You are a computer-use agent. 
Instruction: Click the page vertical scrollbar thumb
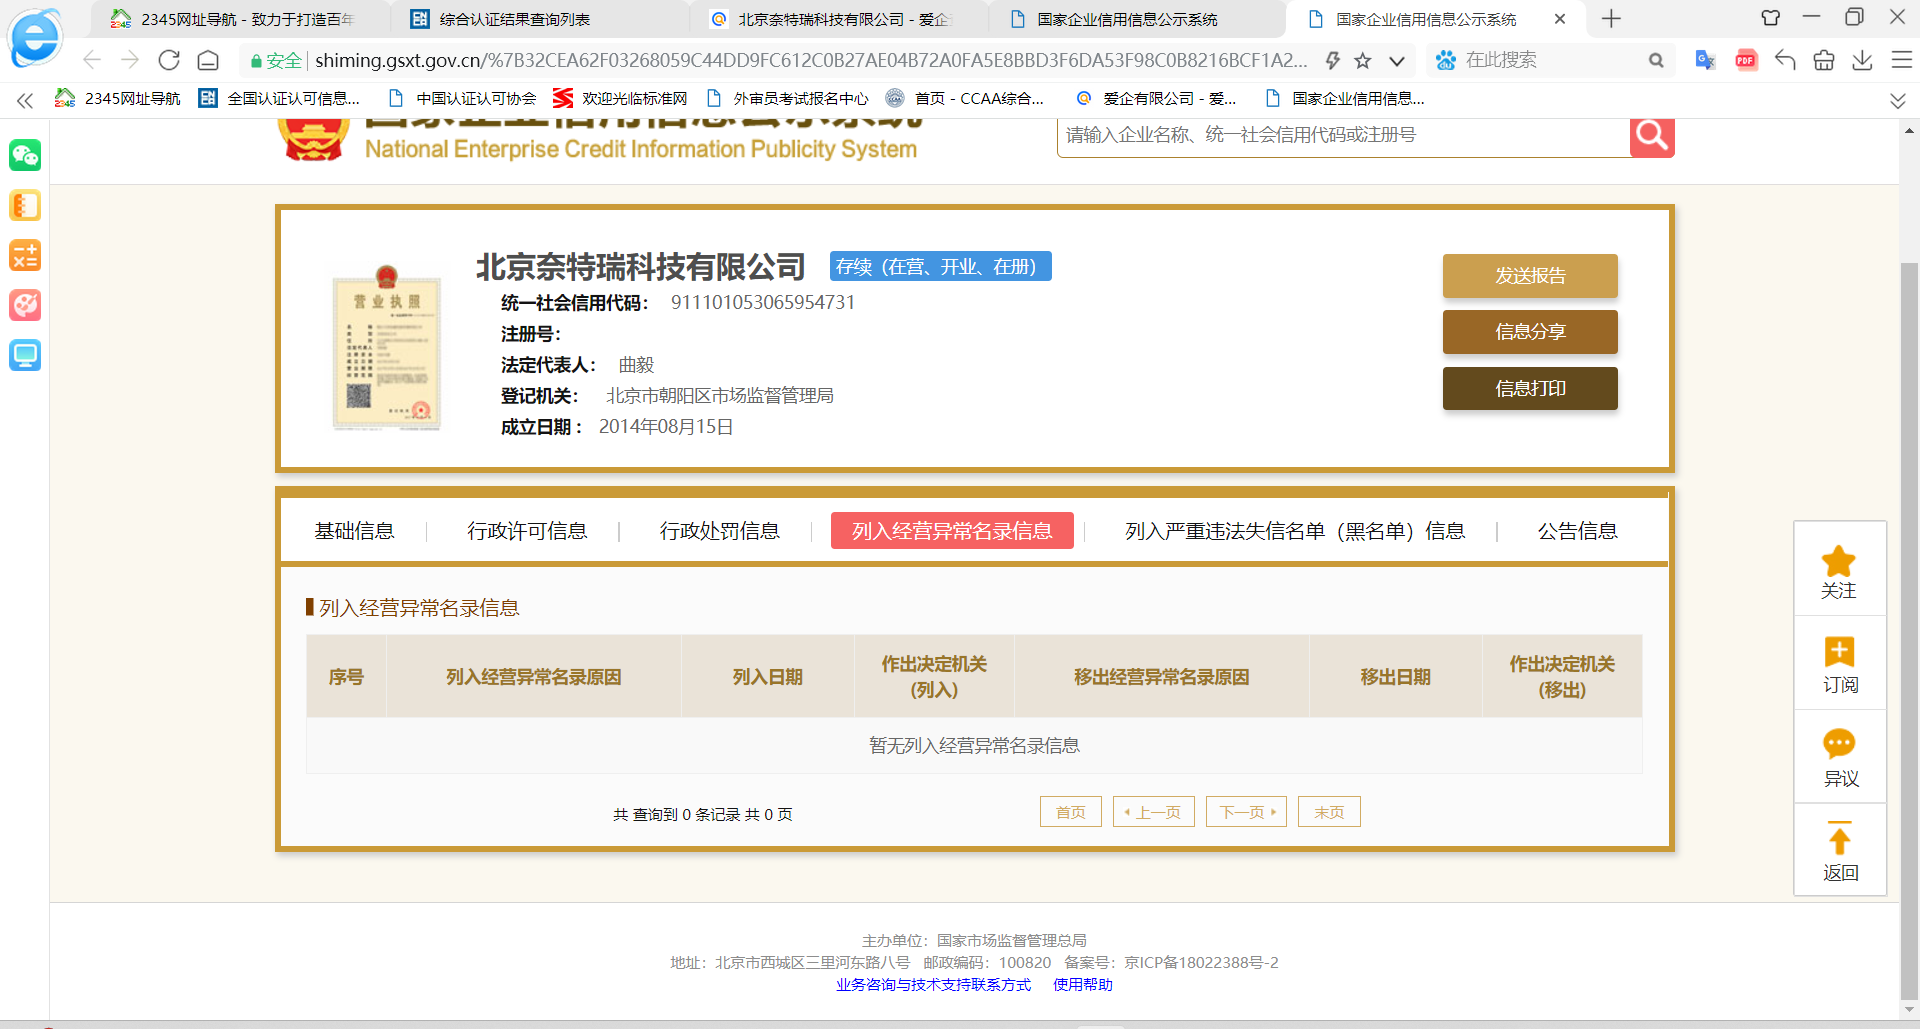click(x=1909, y=630)
